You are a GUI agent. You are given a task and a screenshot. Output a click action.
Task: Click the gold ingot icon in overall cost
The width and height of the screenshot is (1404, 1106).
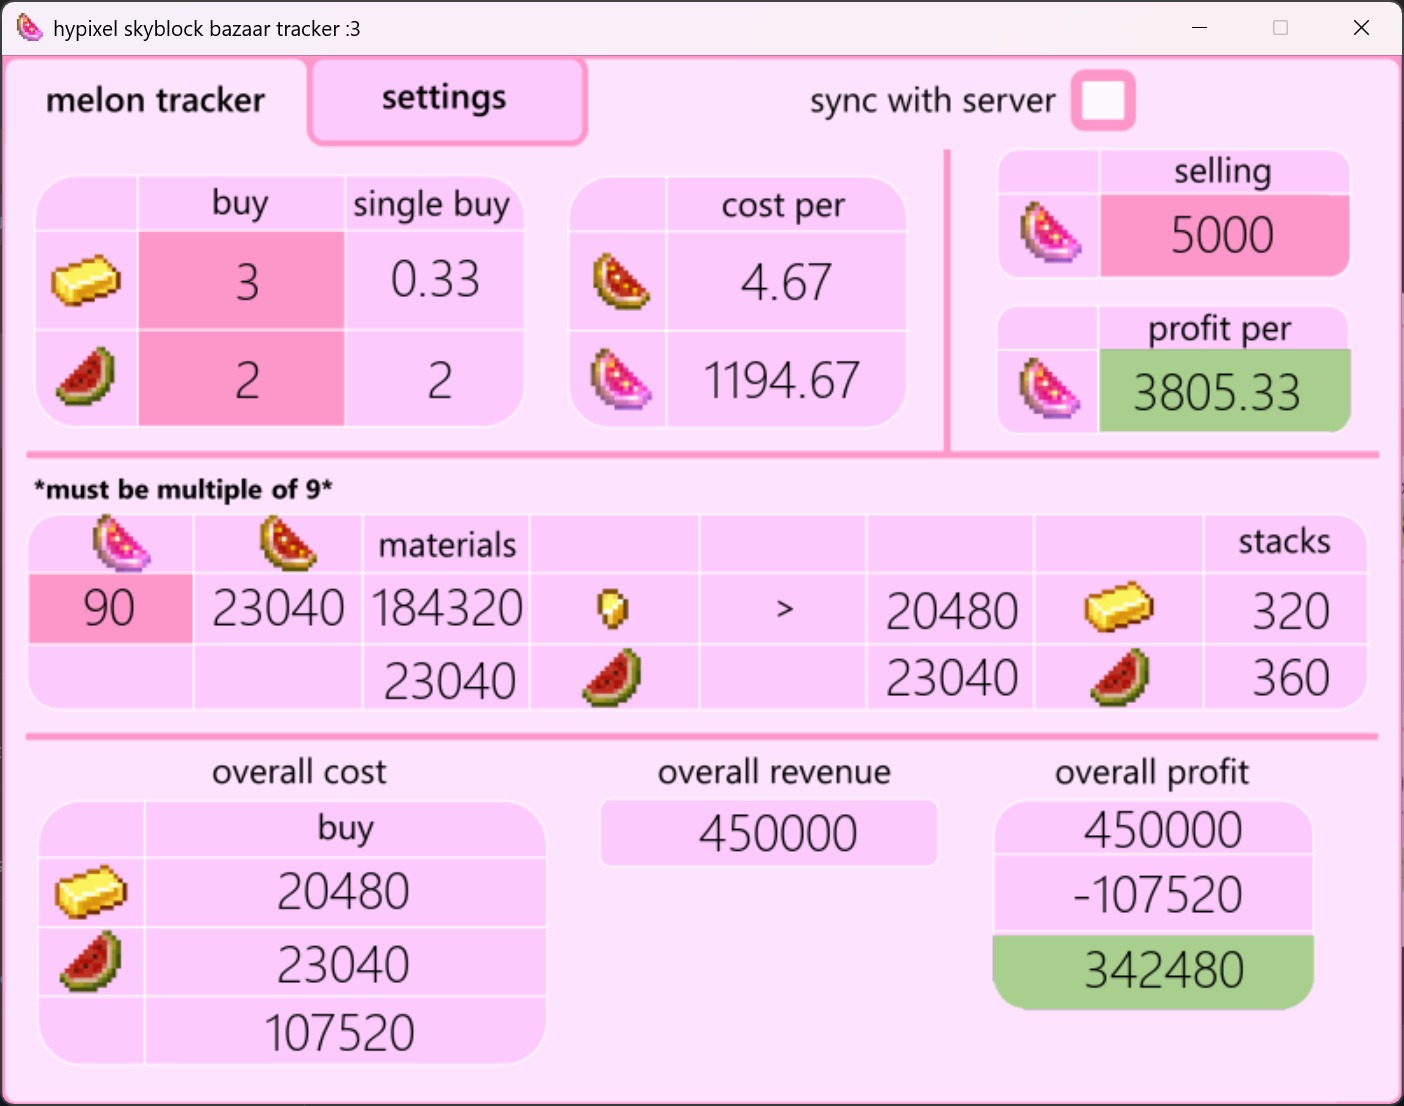click(91, 891)
